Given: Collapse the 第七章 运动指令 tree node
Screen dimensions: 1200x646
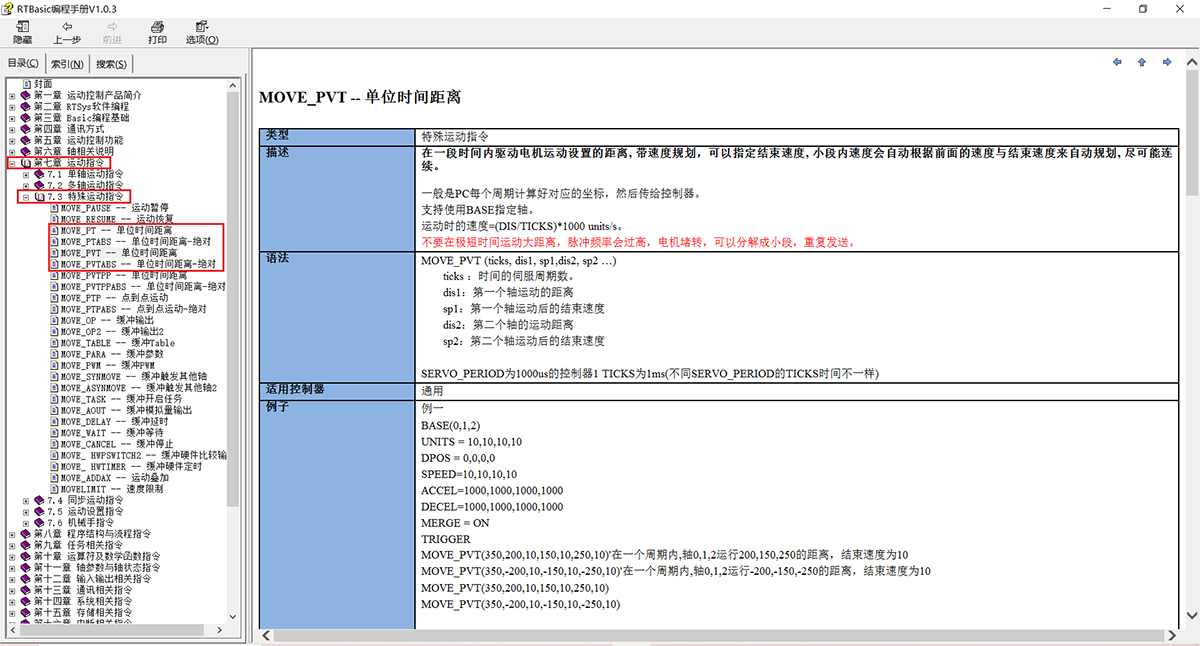Looking at the screenshot, I should pos(12,163).
